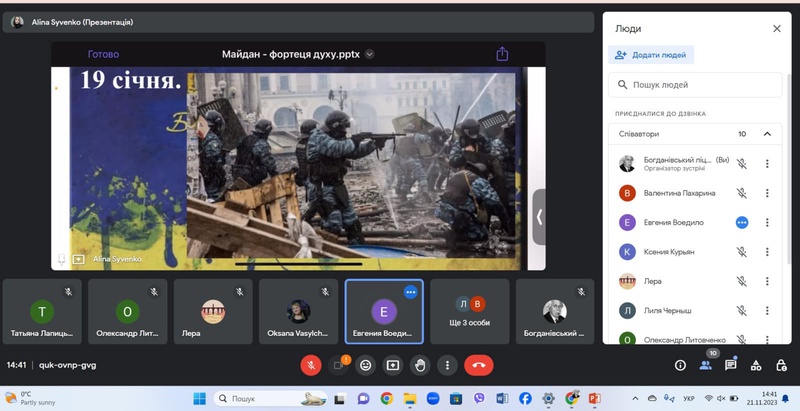Screen dimensions: 800x411
Task: Select the Евгения Воеди... participant tile
Action: pos(384,312)
